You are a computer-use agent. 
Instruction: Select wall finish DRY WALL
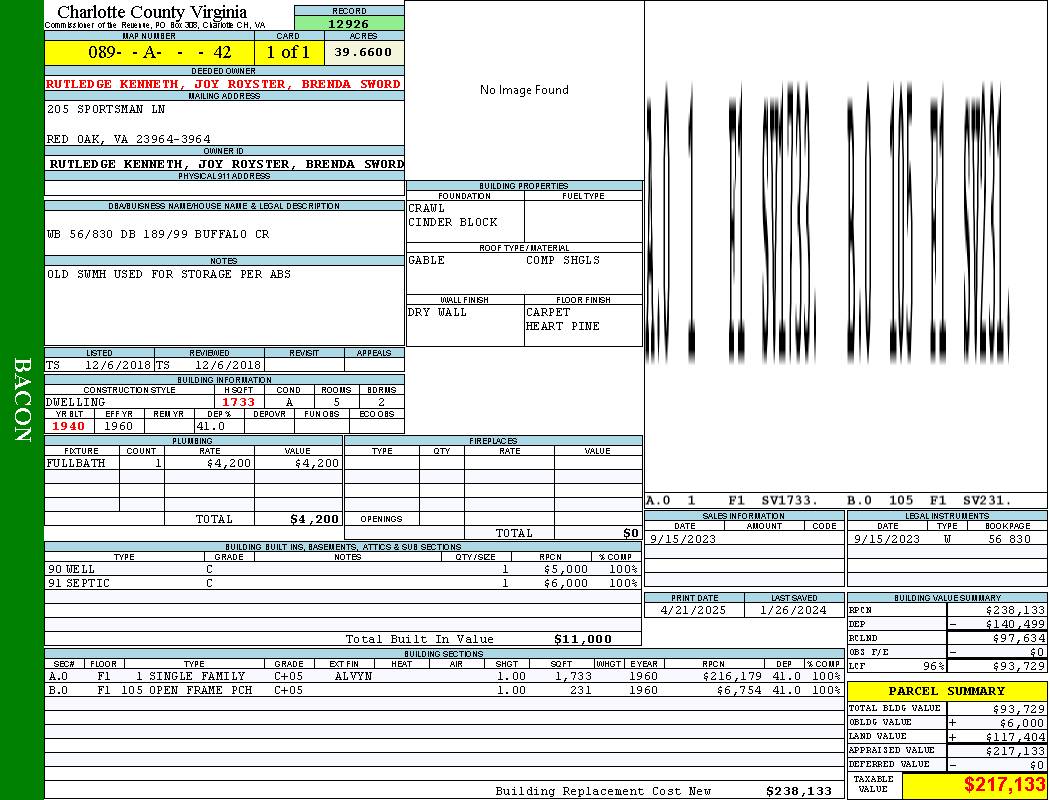pos(437,313)
